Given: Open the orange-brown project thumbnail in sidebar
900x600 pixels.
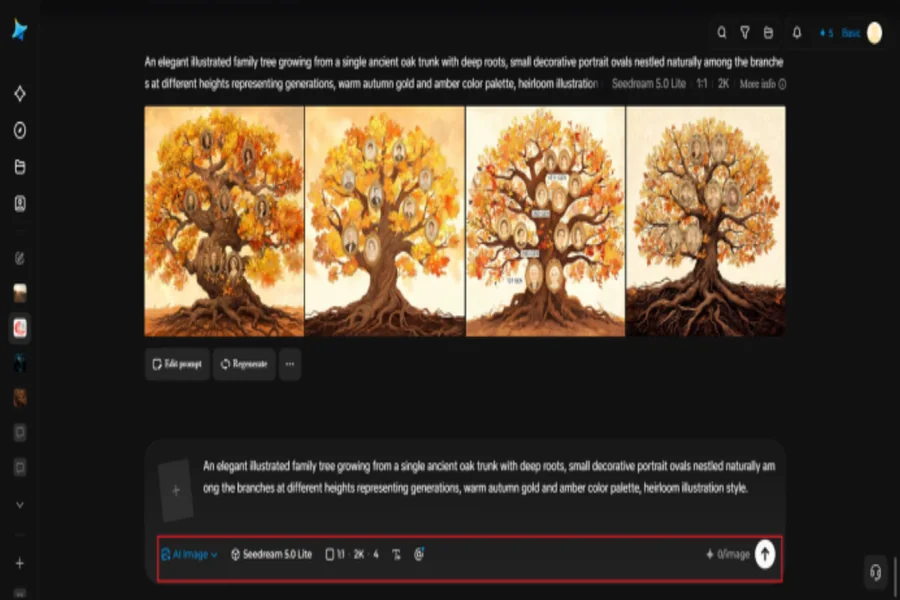Looking at the screenshot, I should point(20,398).
